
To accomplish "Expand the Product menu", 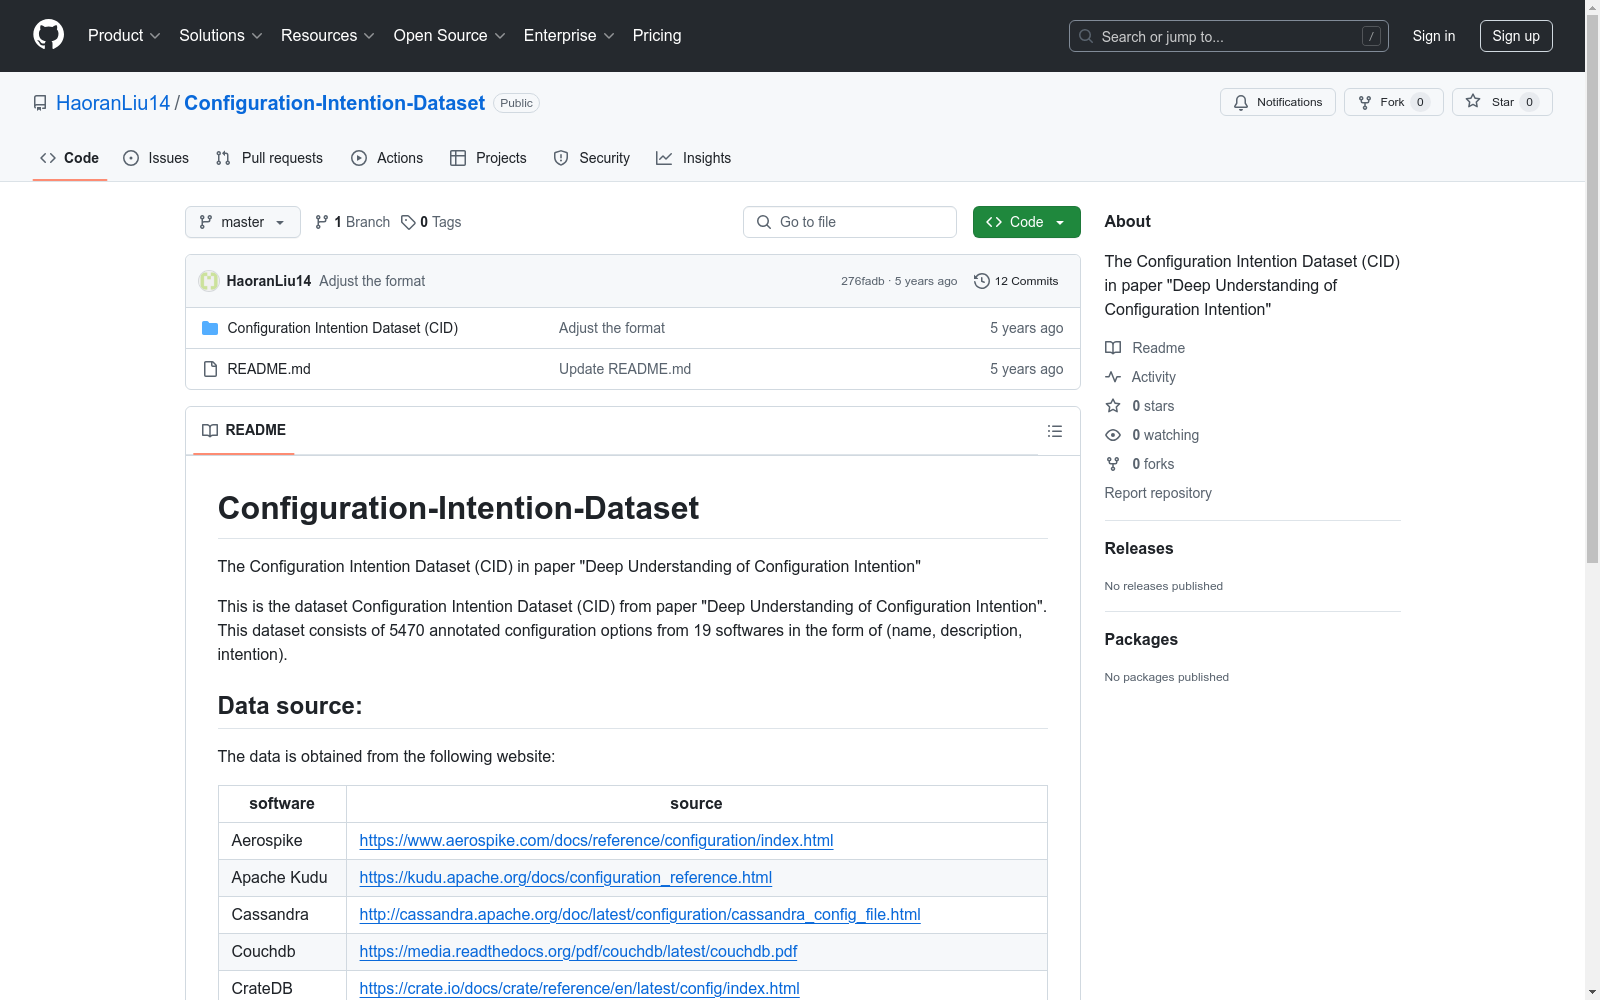I will pos(124,36).
